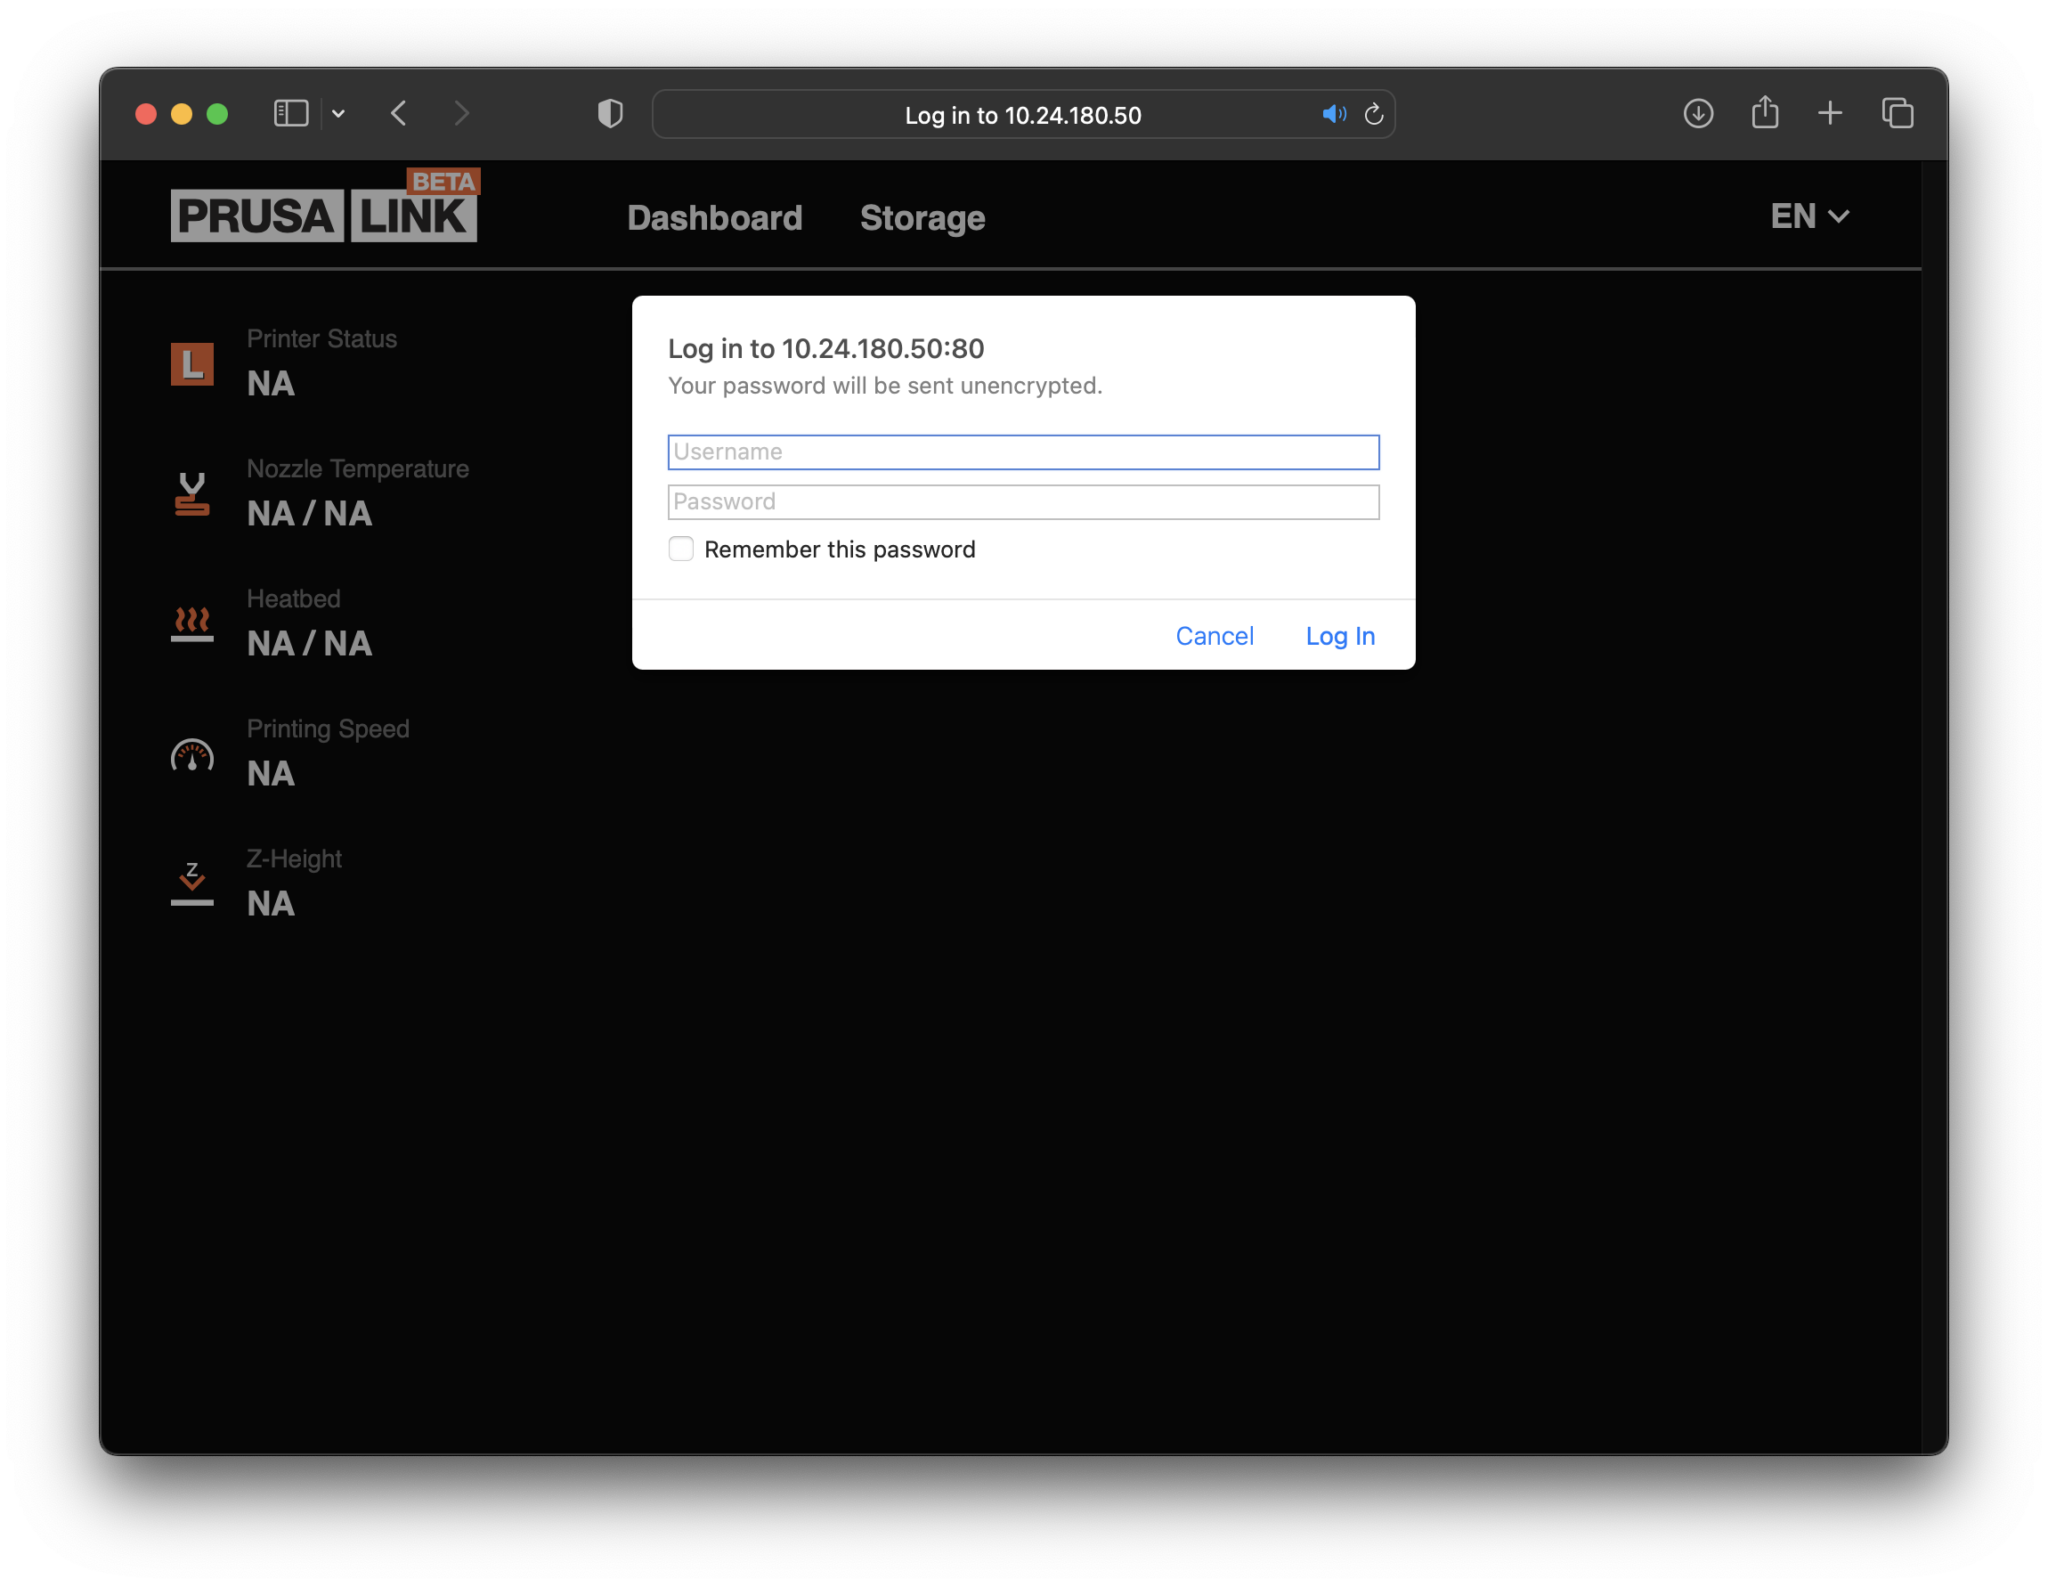2048x1587 pixels.
Task: Click the heatbed icon
Action: pyautogui.click(x=192, y=624)
